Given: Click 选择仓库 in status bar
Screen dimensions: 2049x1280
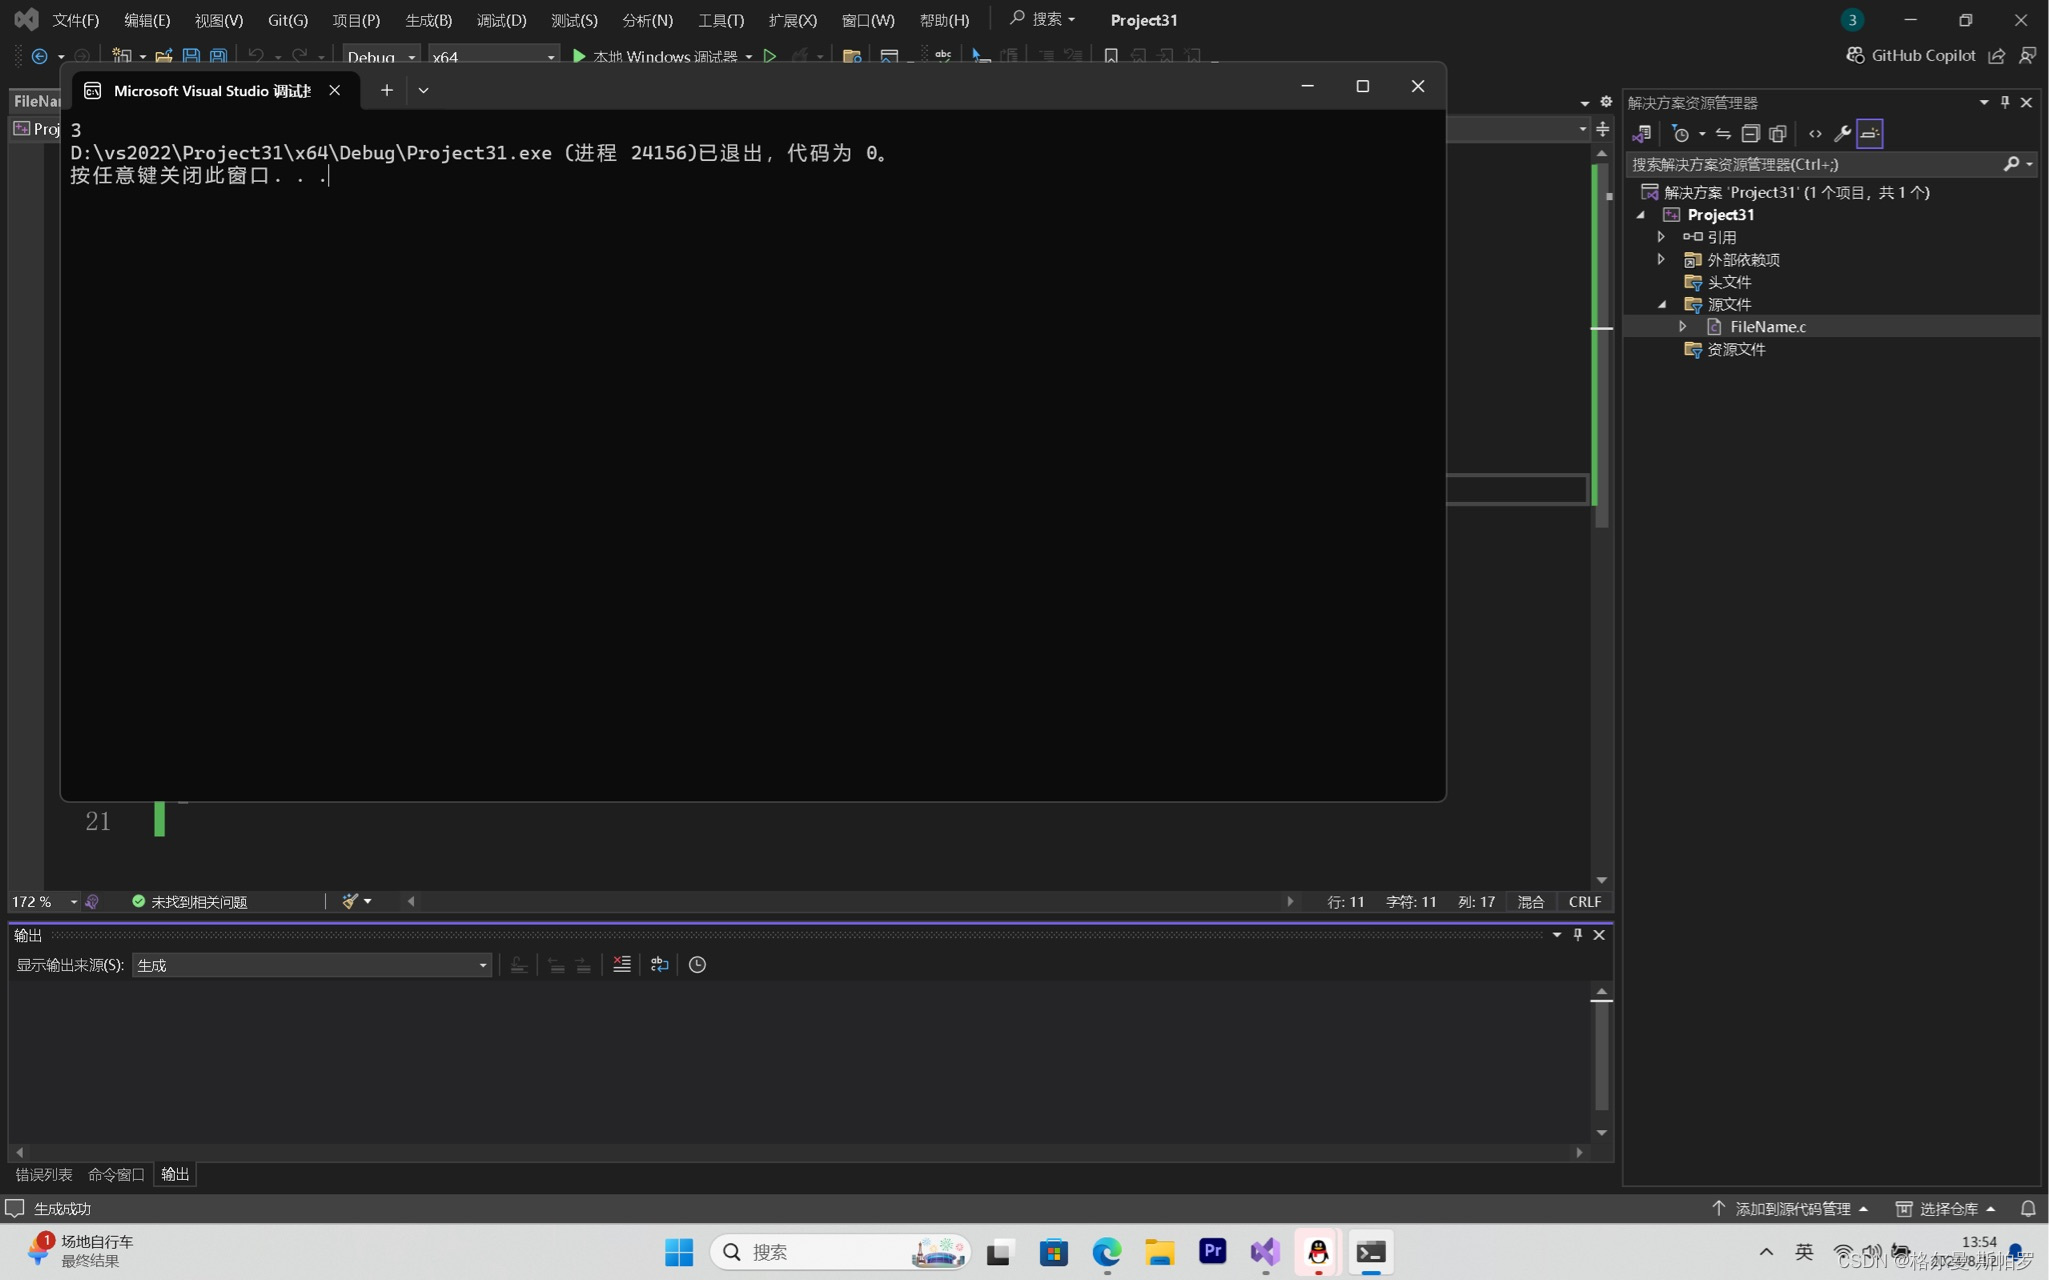Looking at the screenshot, I should 1946,1208.
